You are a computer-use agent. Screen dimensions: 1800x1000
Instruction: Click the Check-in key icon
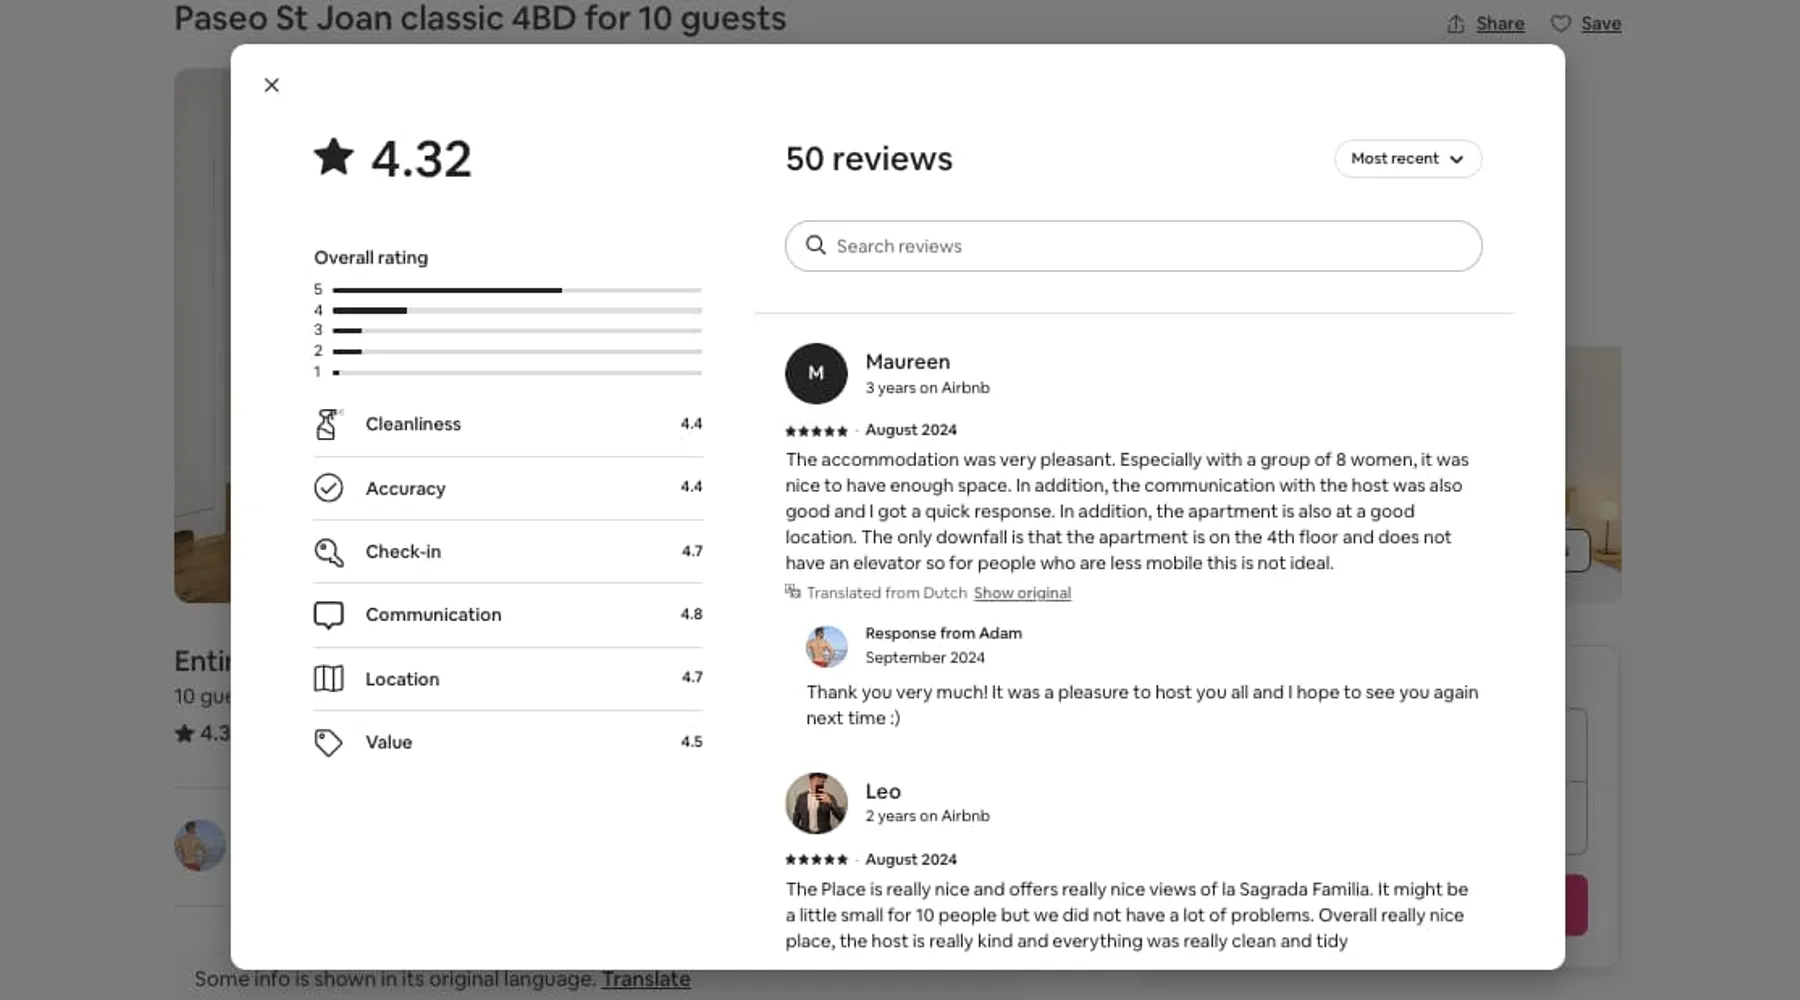(328, 552)
